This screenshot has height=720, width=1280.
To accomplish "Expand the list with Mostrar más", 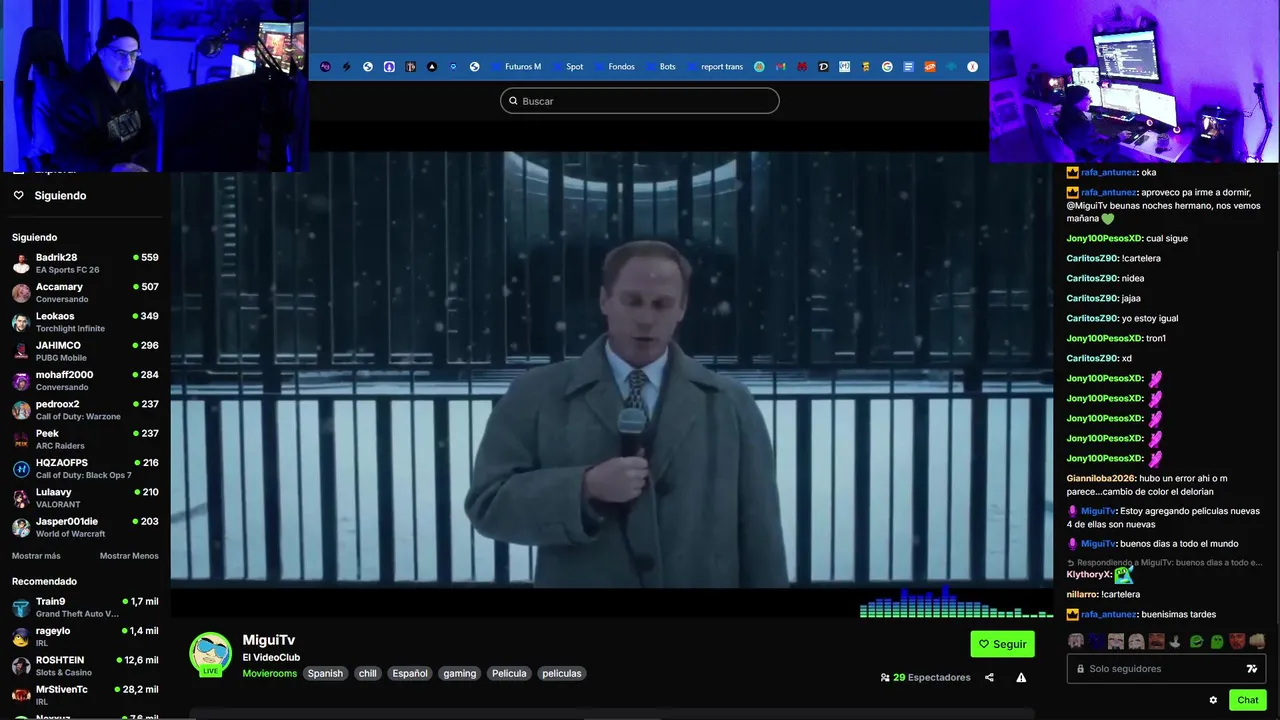I will (36, 556).
